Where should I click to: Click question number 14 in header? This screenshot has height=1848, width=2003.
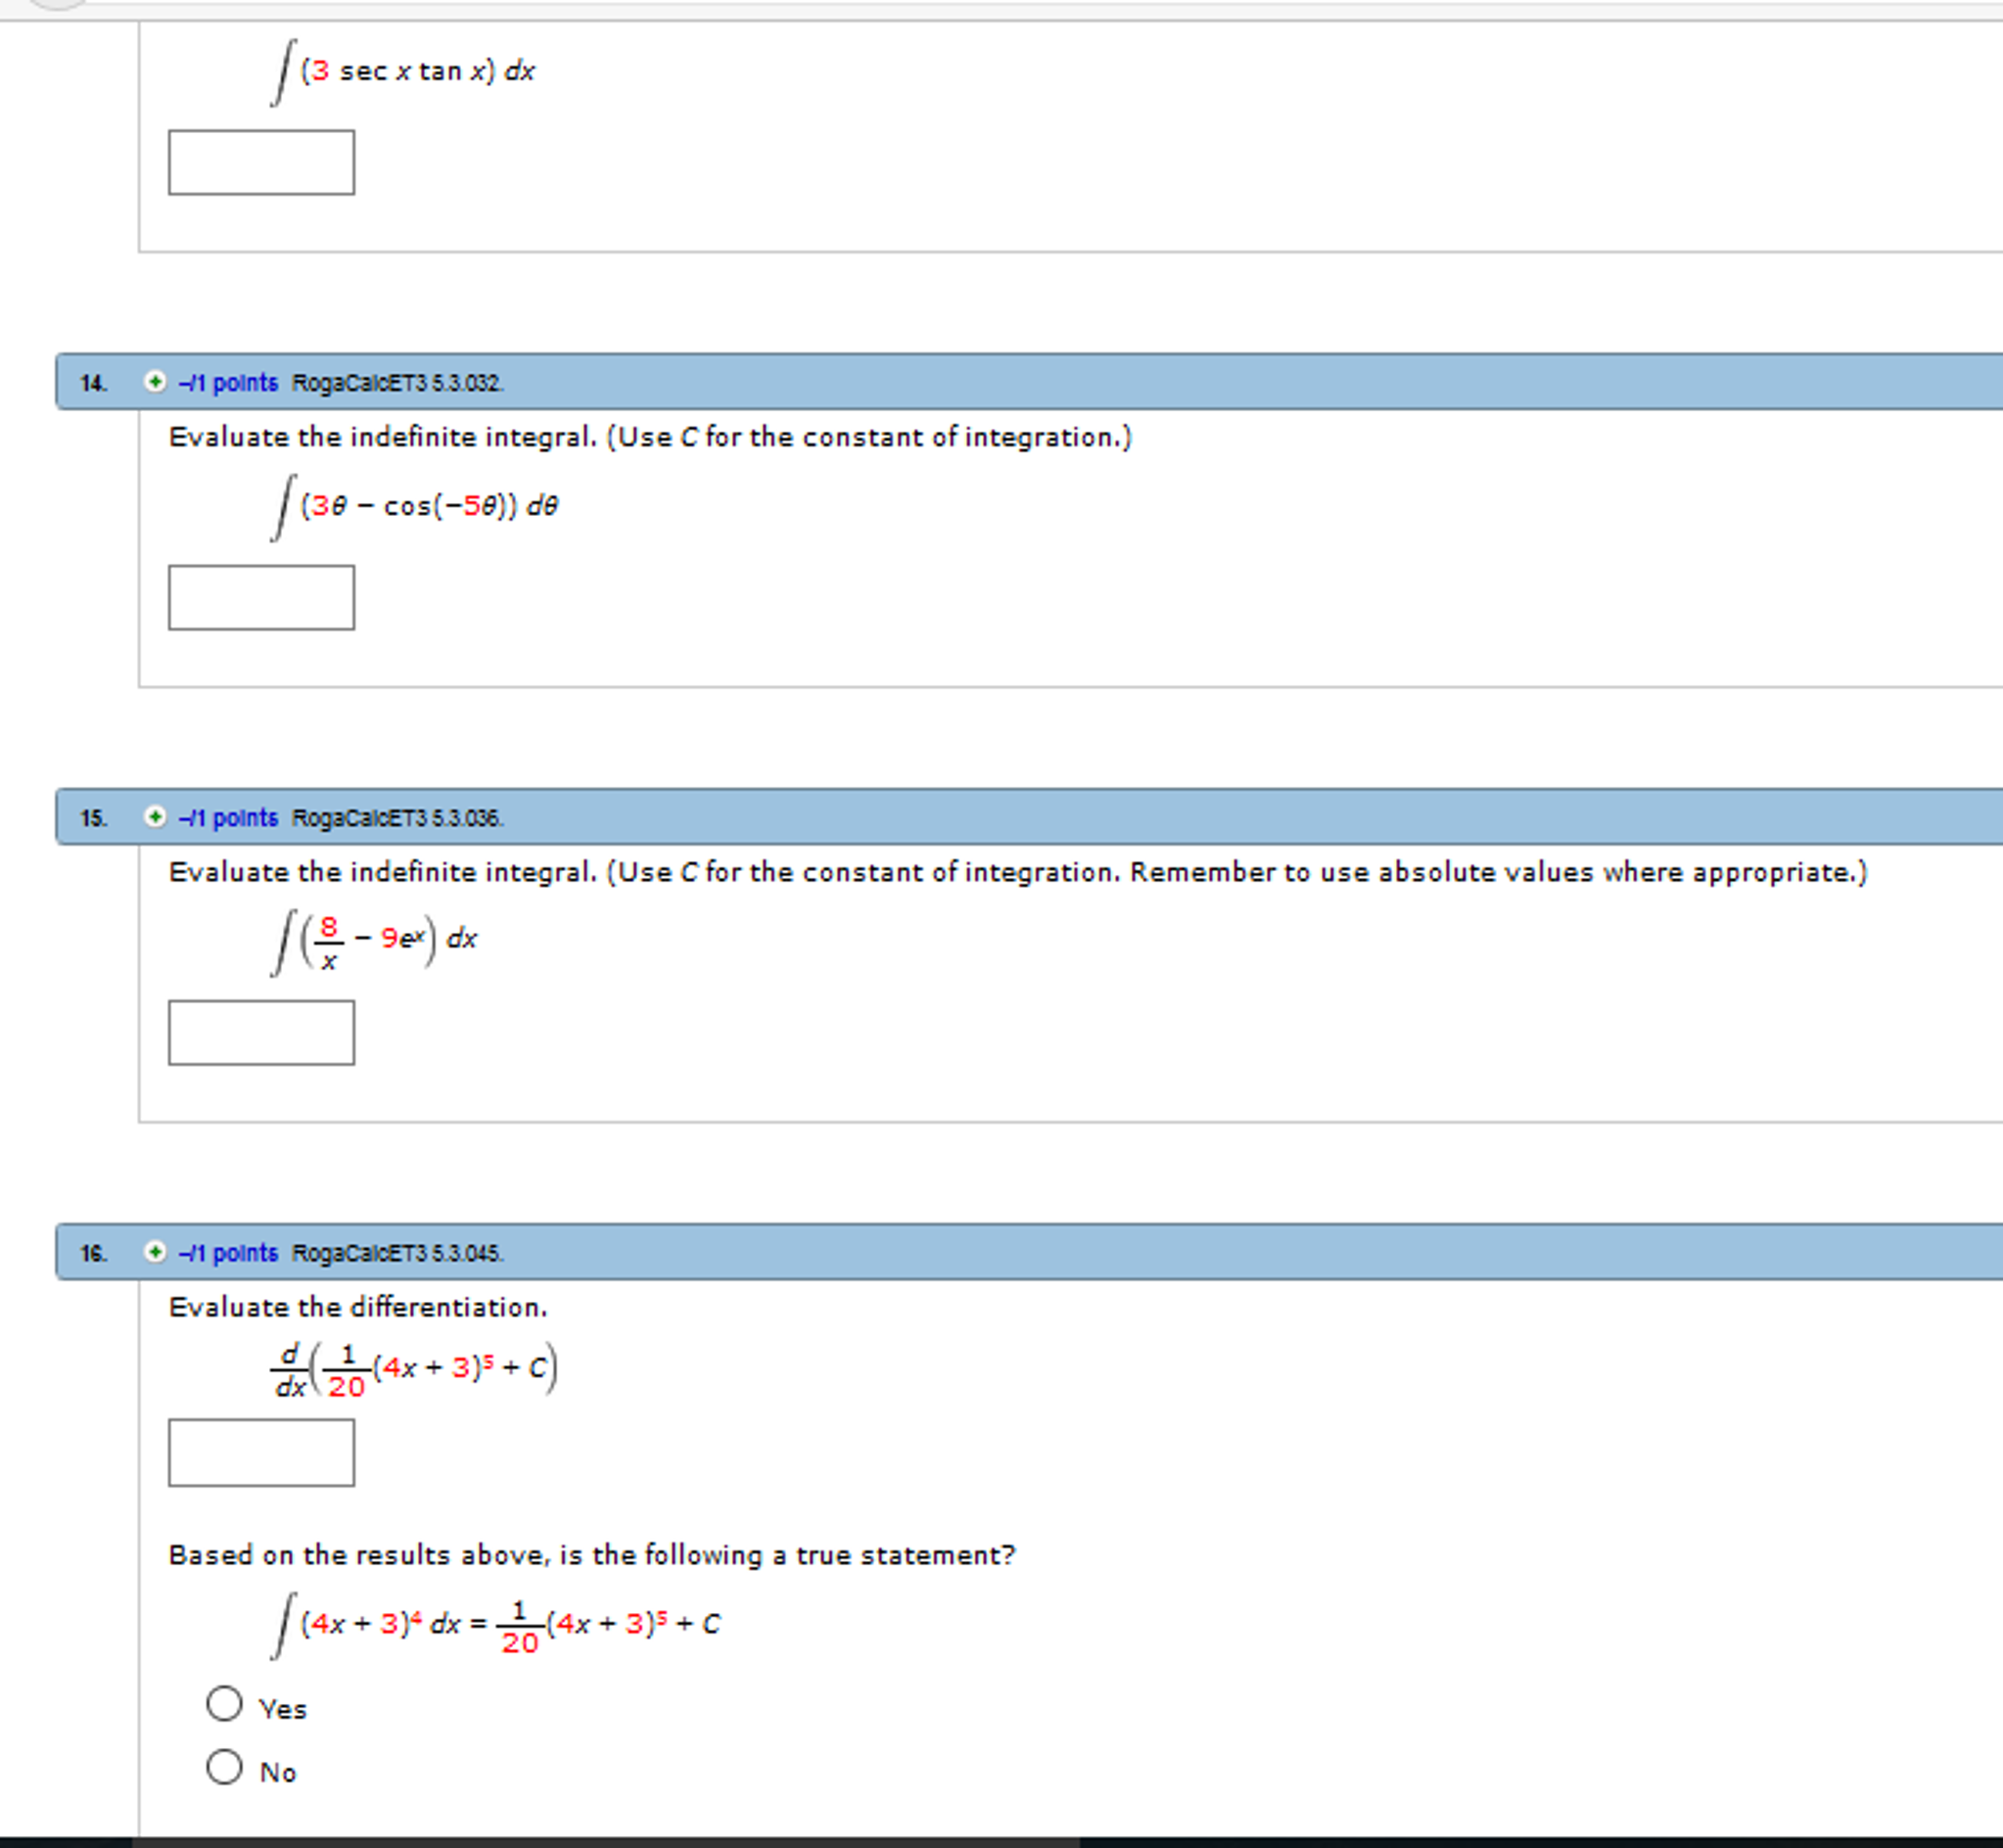[93, 383]
